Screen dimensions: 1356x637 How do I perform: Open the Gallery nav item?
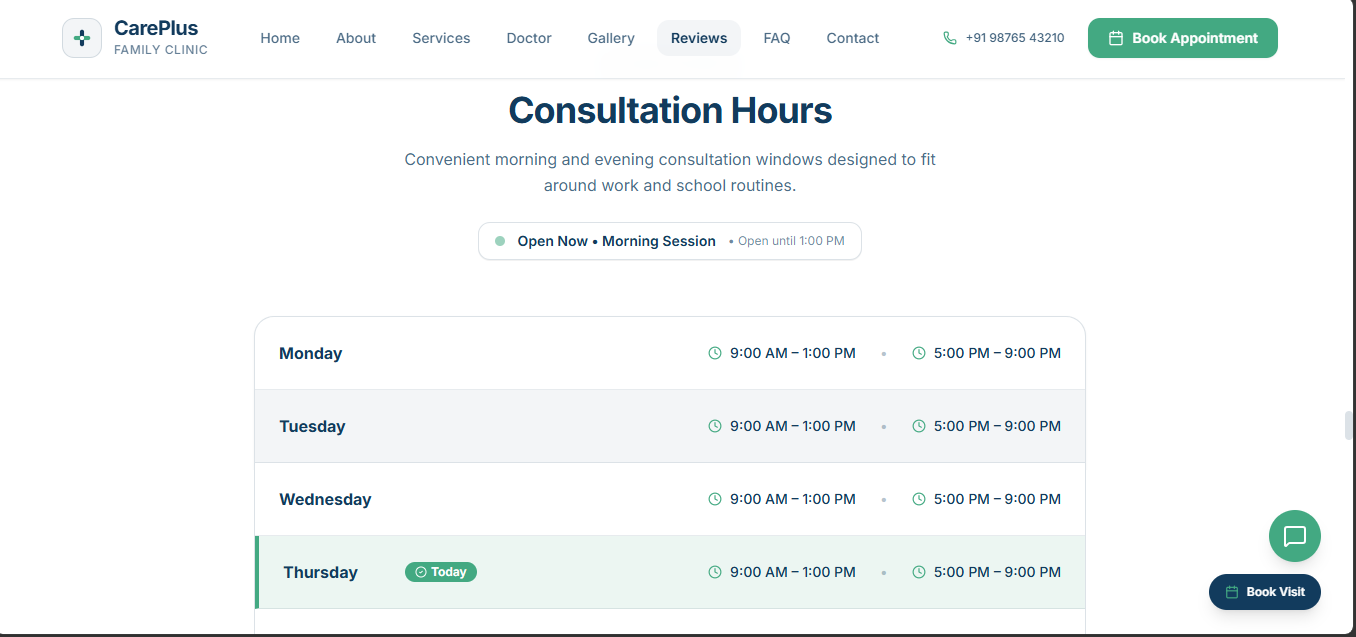[611, 38]
